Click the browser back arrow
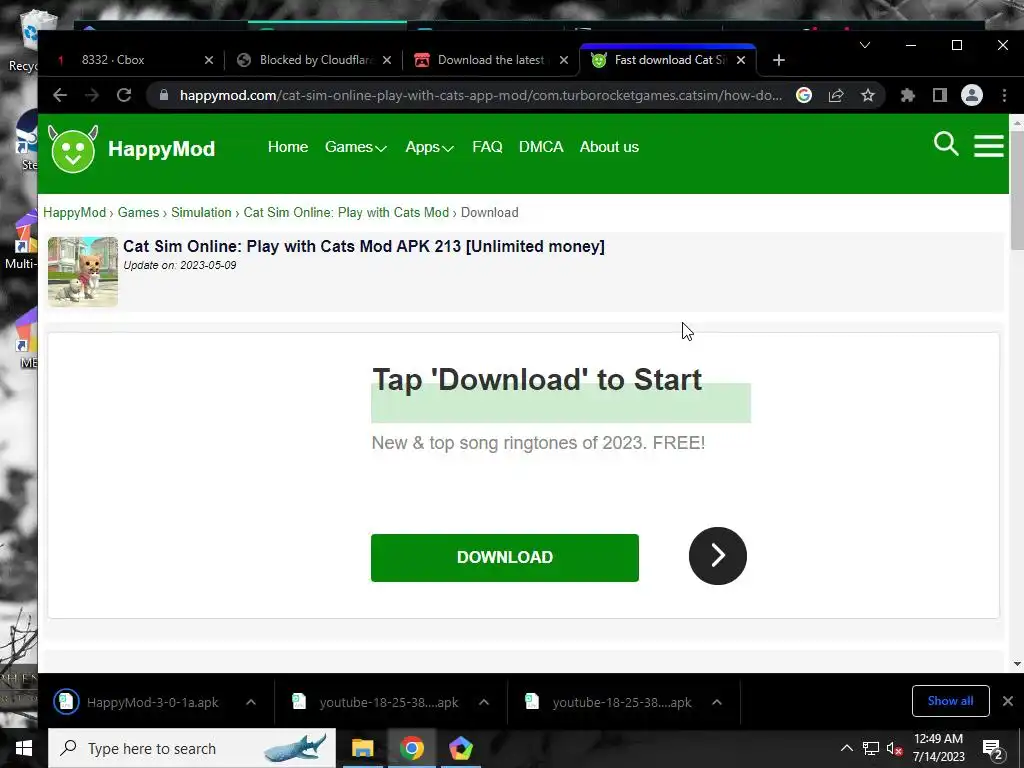 tap(60, 95)
